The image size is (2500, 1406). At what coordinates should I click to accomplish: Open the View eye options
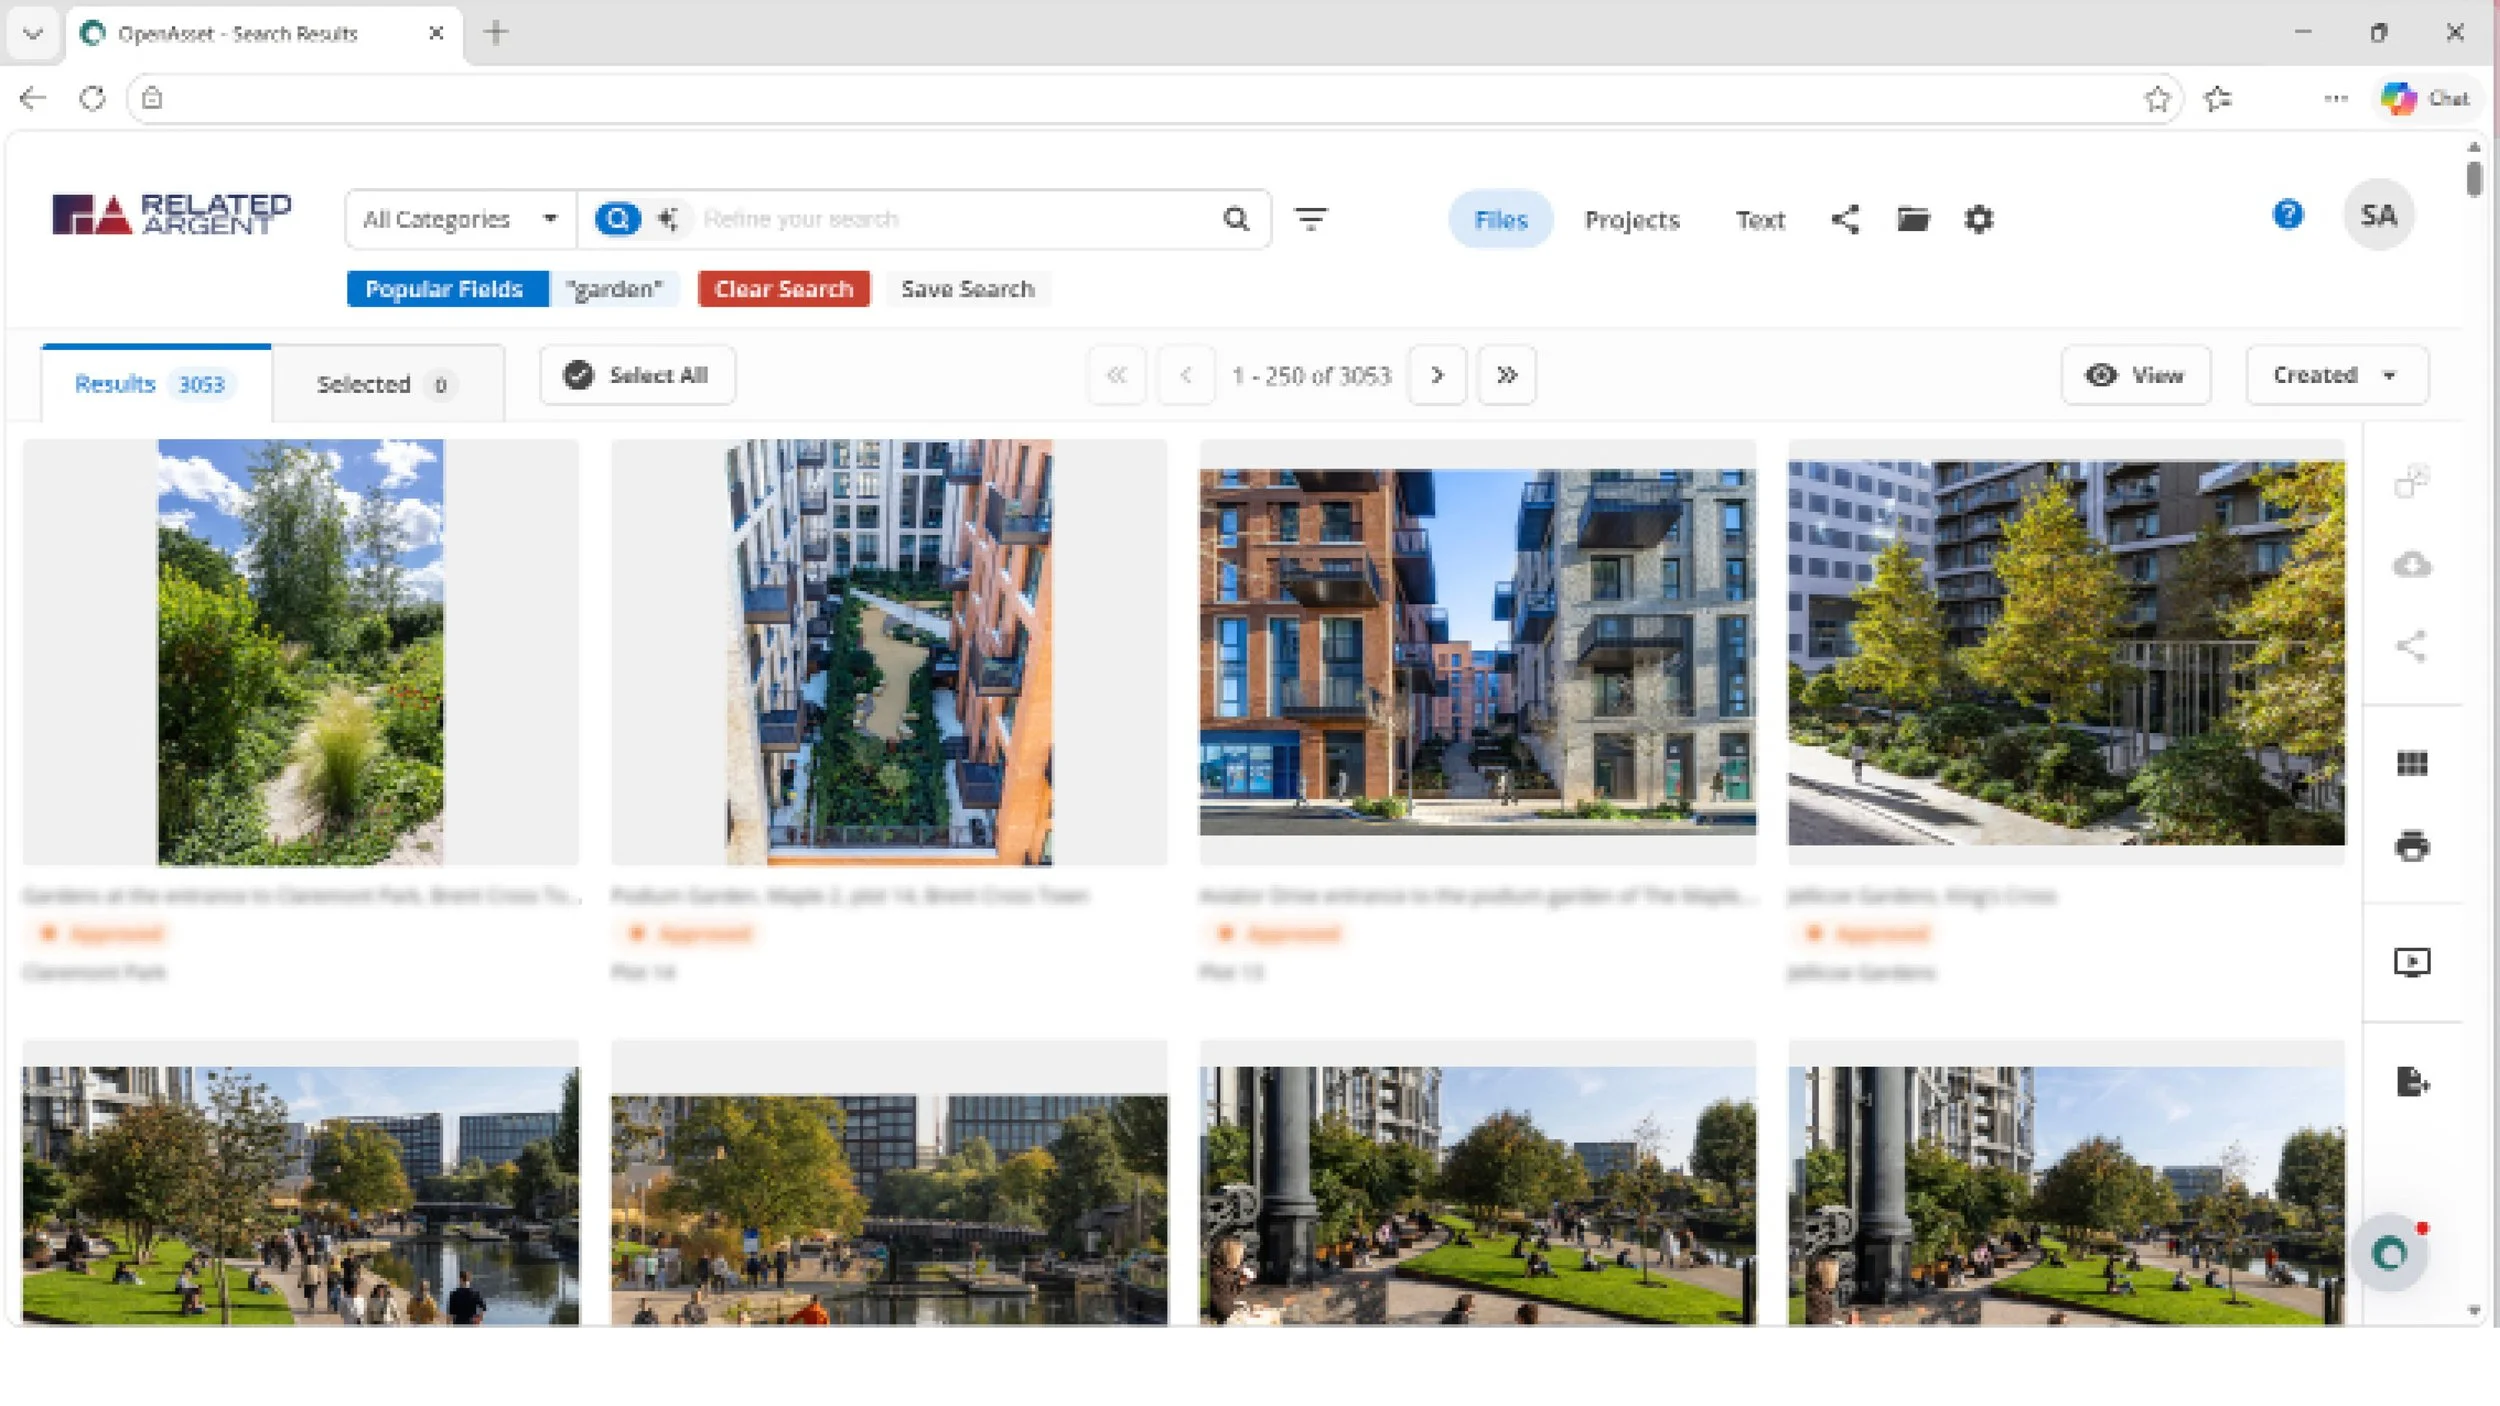tap(2135, 375)
